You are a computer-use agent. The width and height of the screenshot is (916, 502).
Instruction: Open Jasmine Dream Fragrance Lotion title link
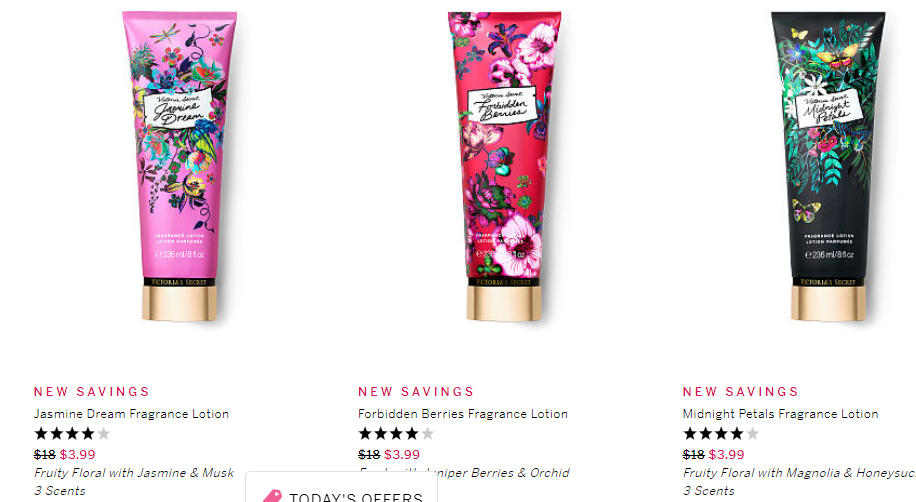coord(131,414)
